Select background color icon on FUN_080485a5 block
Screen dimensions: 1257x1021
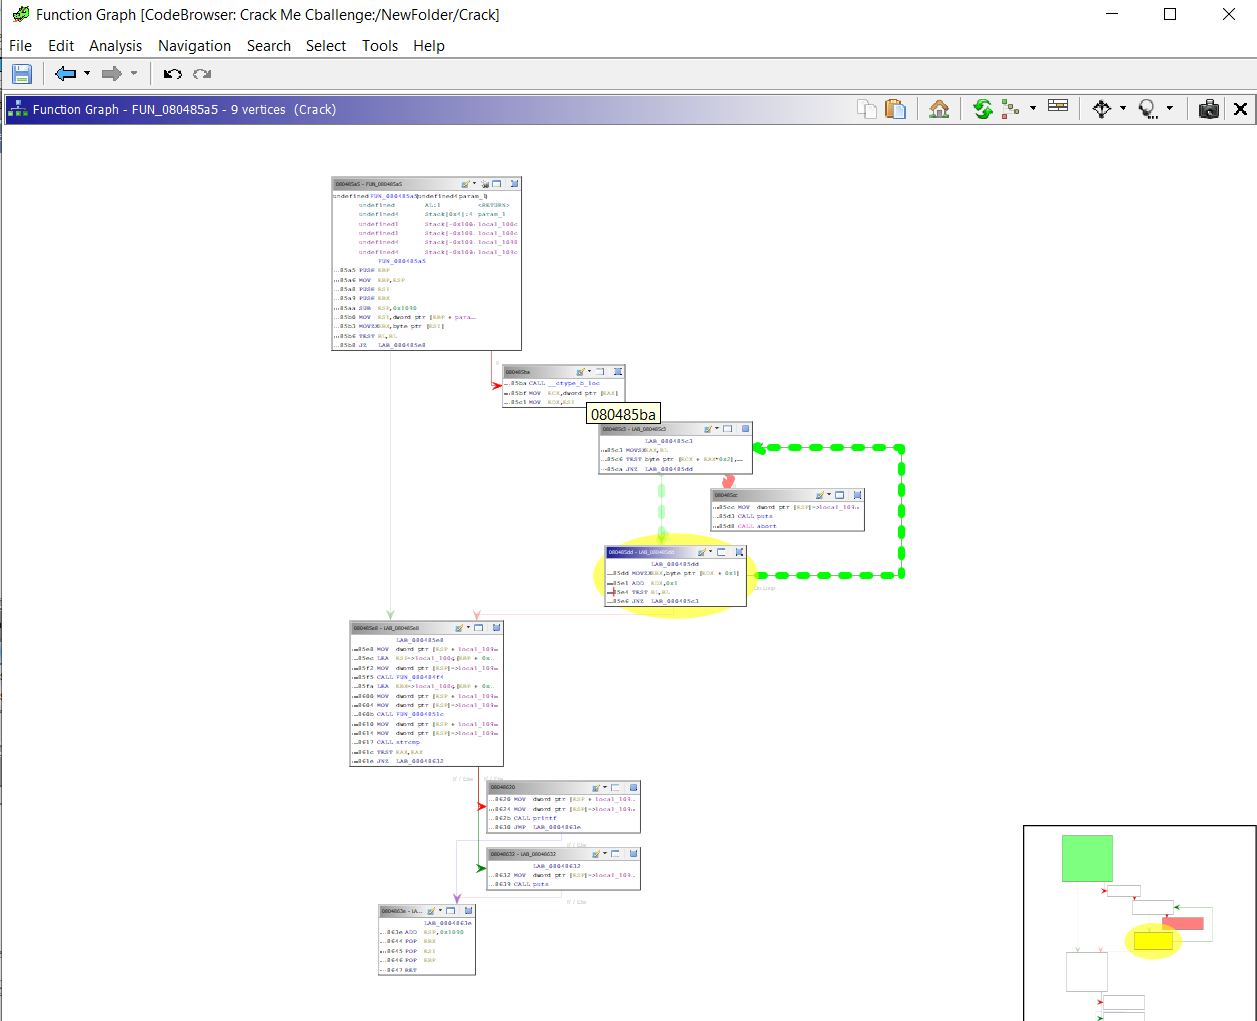[466, 184]
